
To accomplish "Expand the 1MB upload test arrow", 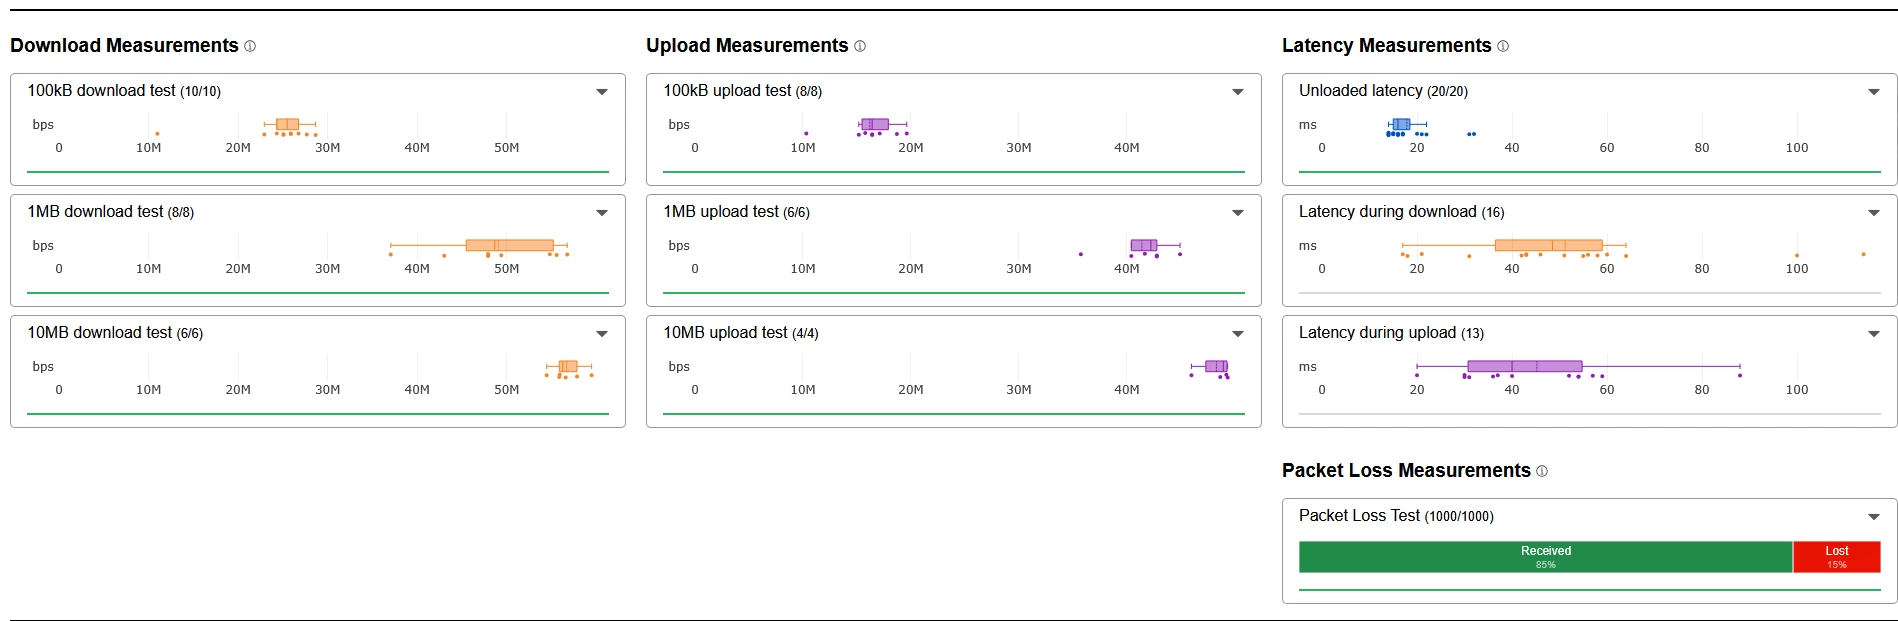I will coord(1238,213).
